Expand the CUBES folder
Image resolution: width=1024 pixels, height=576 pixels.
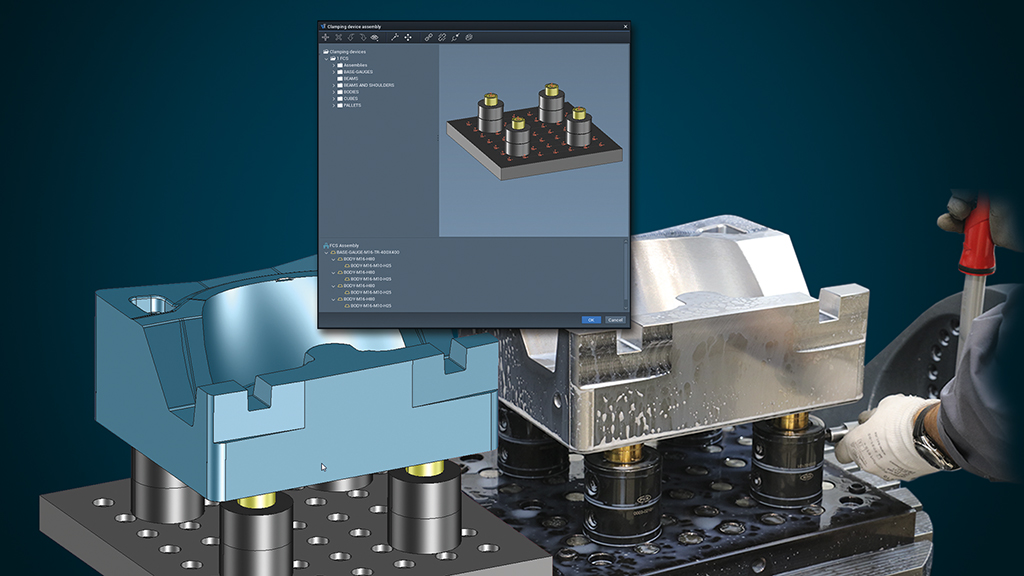334,99
